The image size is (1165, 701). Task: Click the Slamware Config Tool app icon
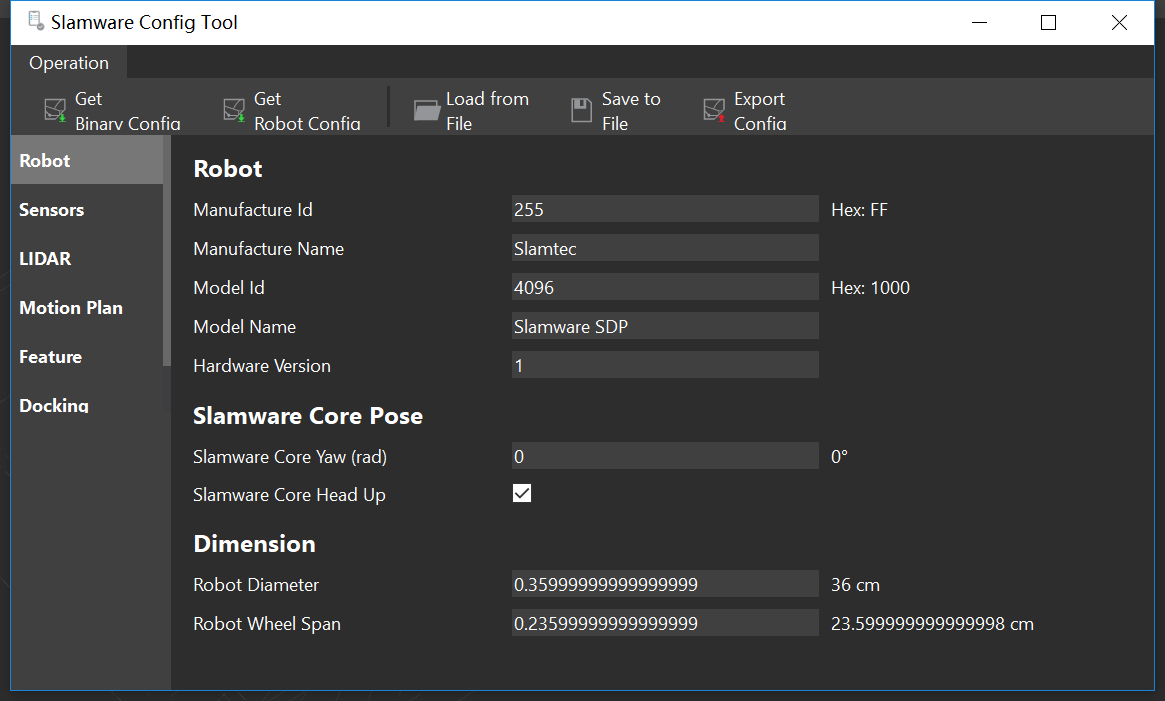36,21
